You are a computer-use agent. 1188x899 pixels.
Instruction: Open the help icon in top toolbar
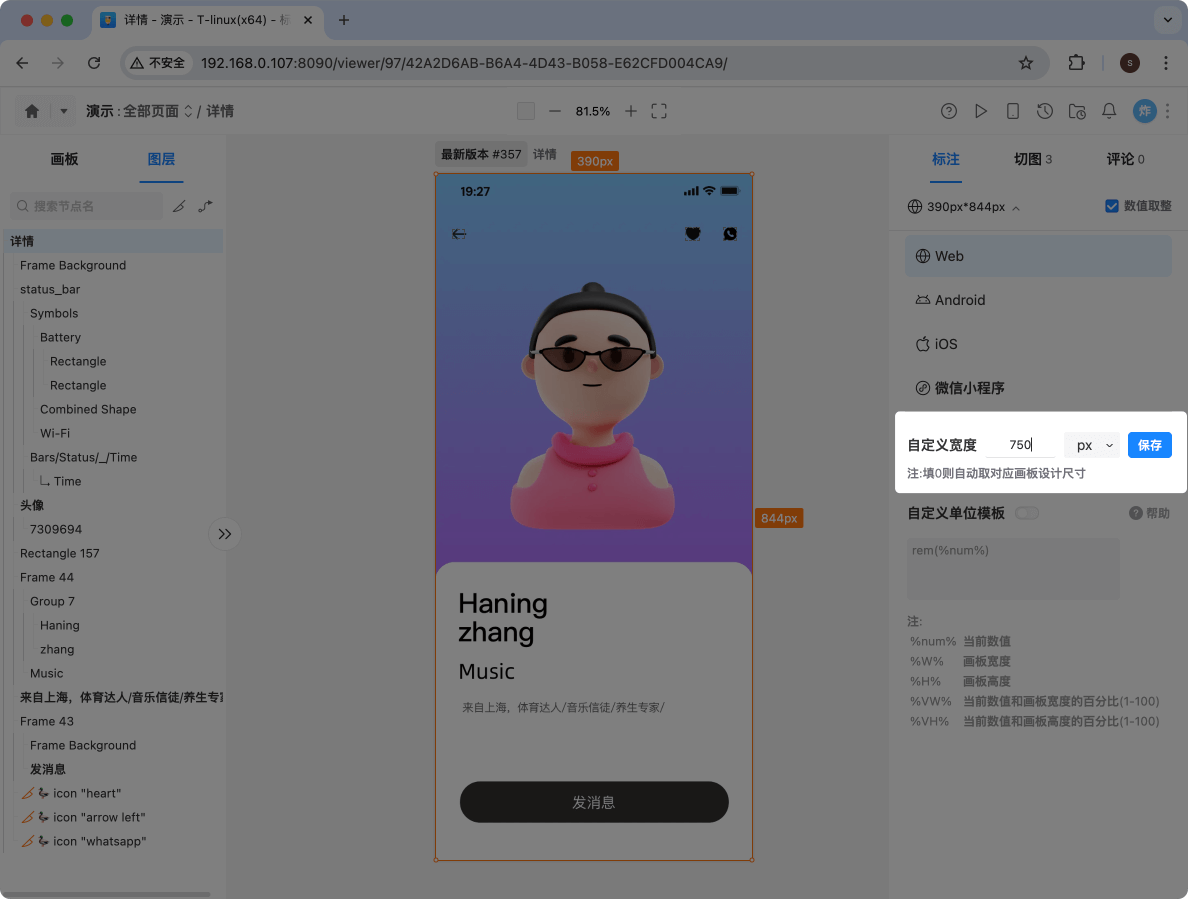949,111
